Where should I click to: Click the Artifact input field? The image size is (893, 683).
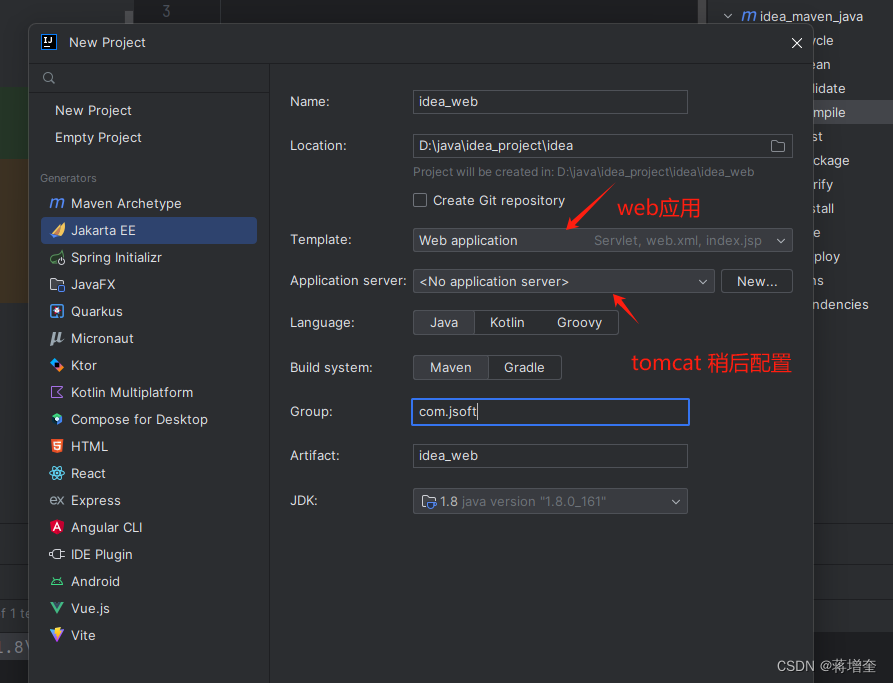click(x=550, y=456)
